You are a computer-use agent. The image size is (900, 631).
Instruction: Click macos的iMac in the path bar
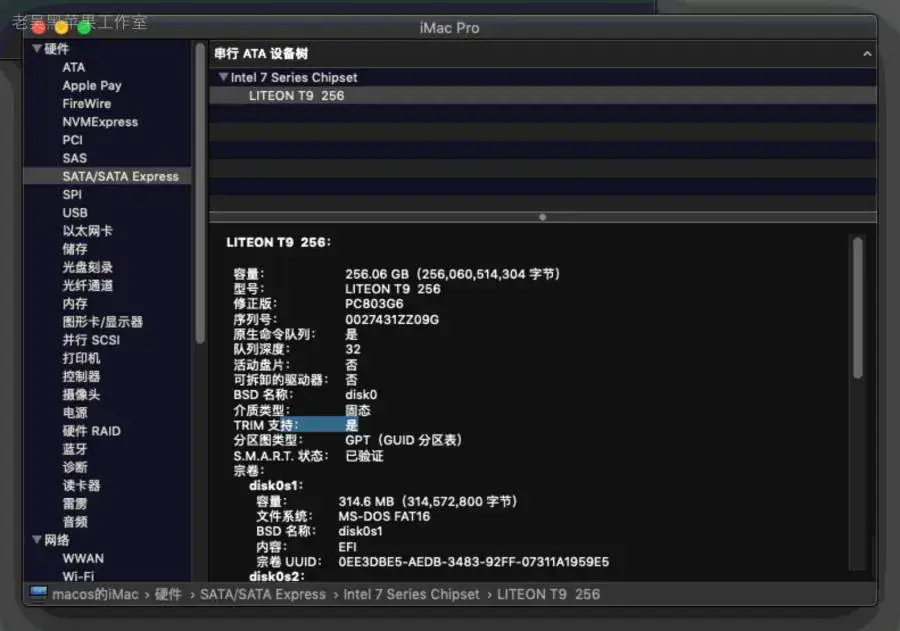click(95, 594)
